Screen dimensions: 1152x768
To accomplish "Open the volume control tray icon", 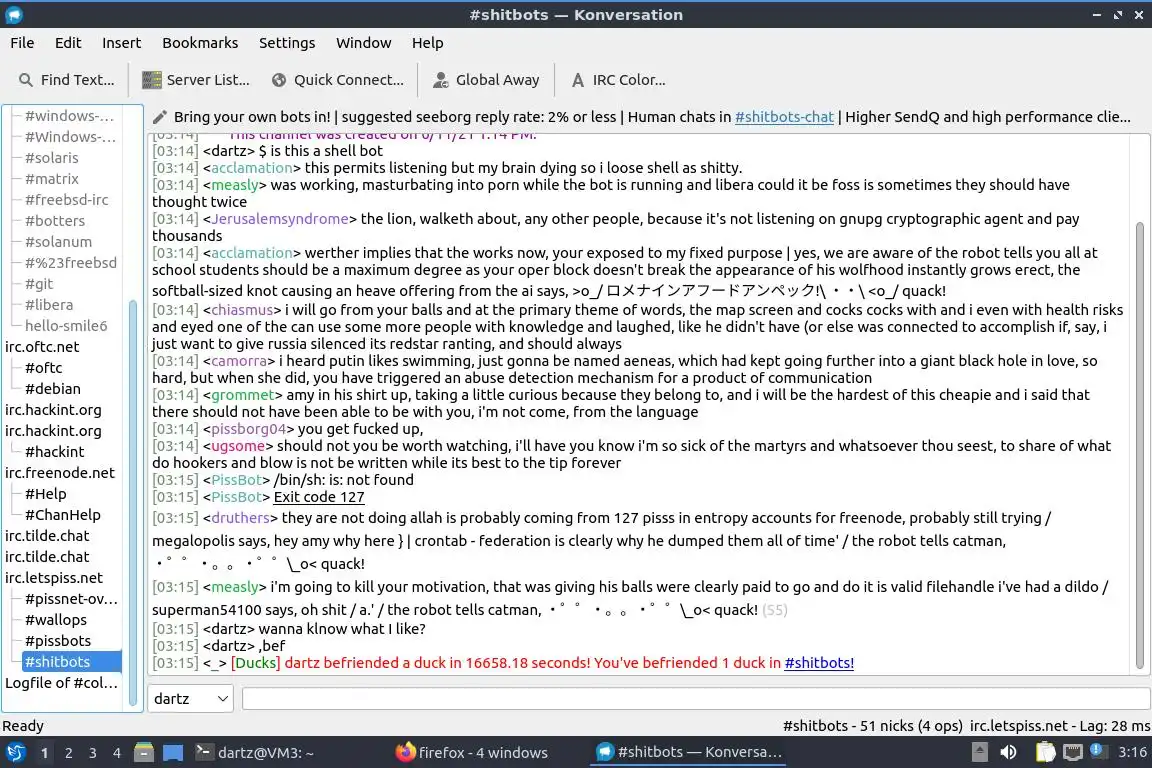I will click(x=1009, y=752).
